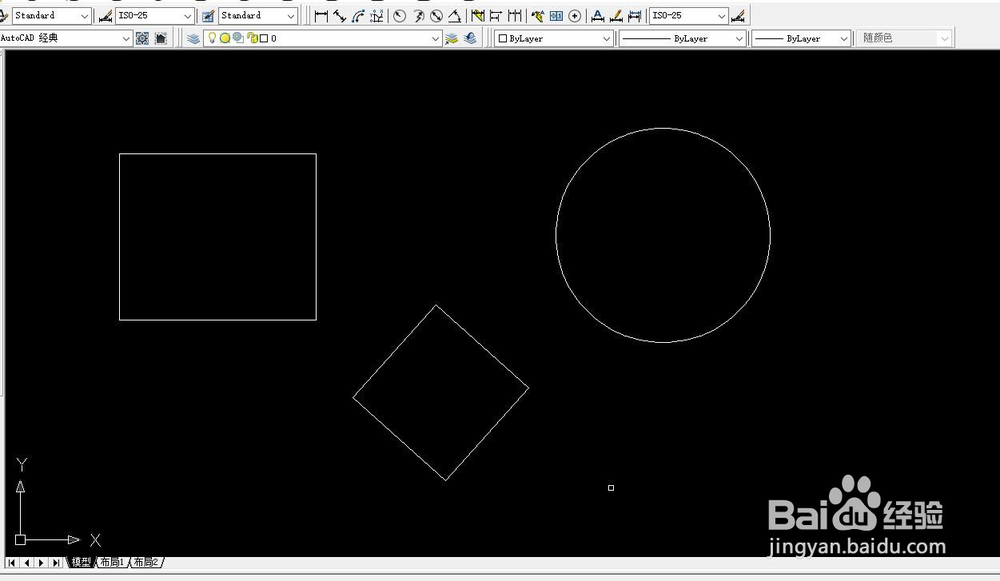
Task: Select the Angular dimension tool
Action: 455,16
